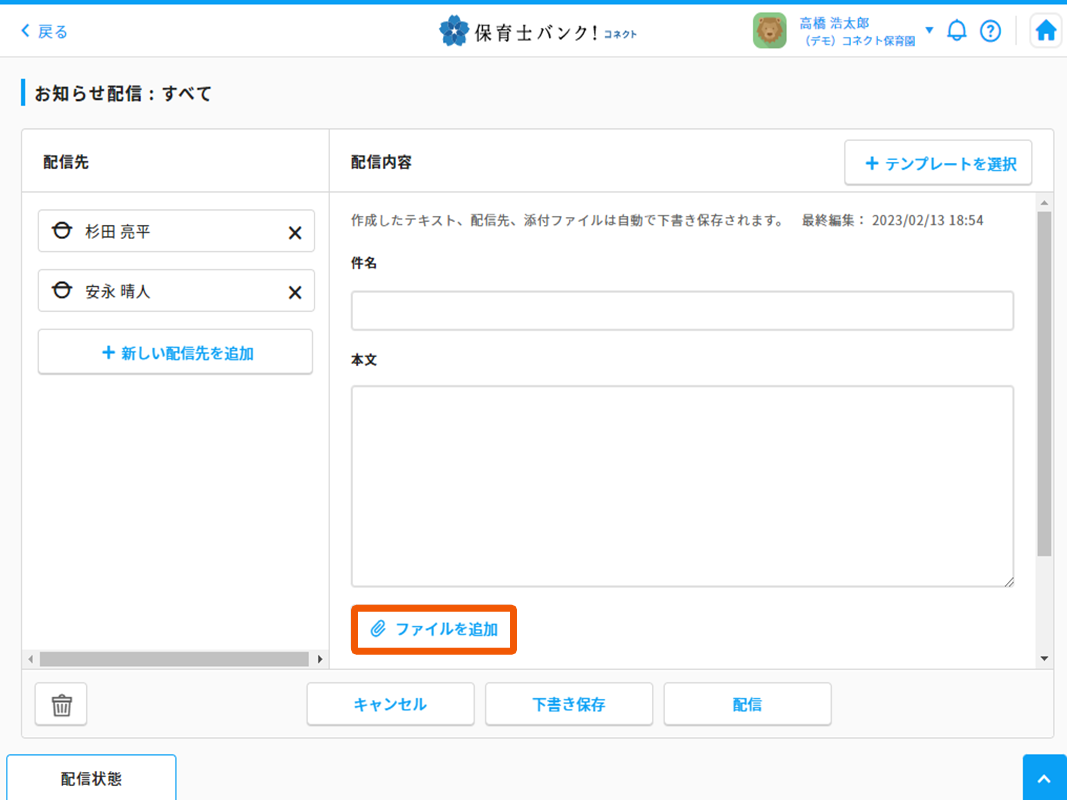Click the trash can delete icon
1067x800 pixels.
tap(61, 704)
